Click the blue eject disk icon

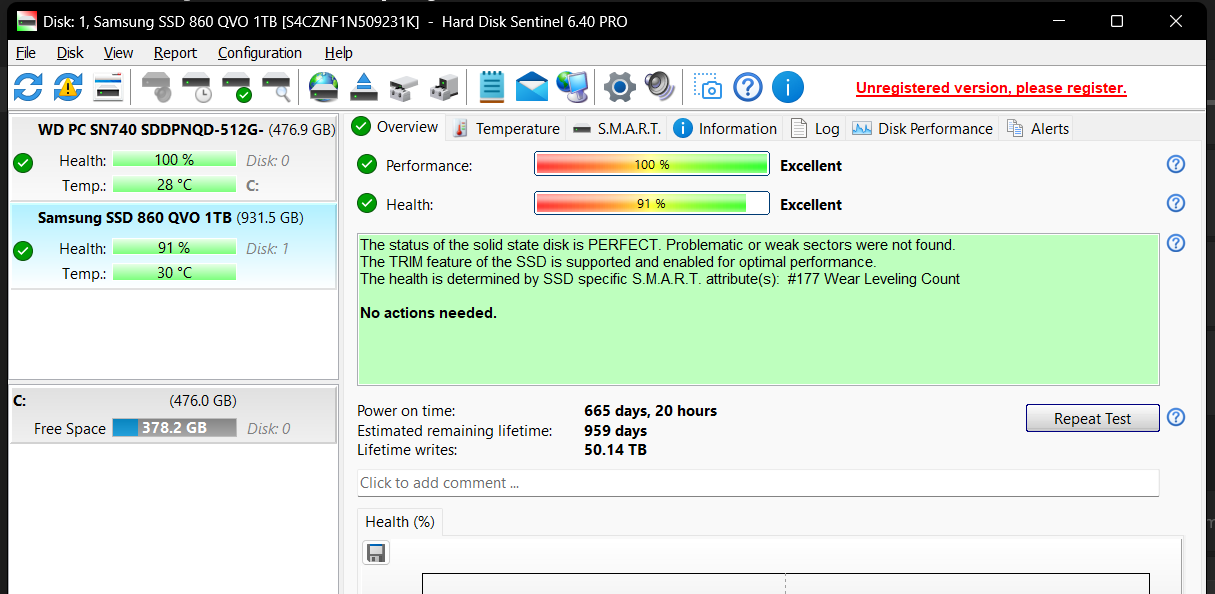364,87
